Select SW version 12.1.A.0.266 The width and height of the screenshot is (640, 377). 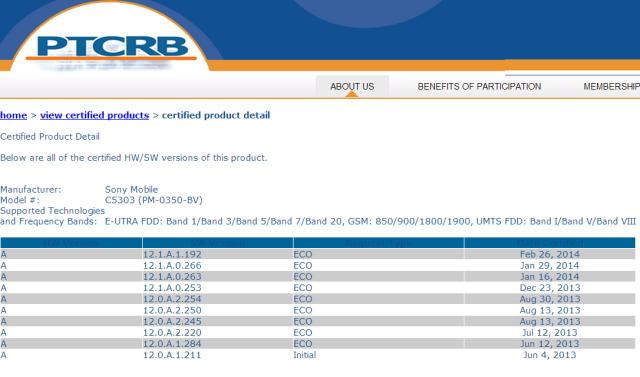coord(172,266)
